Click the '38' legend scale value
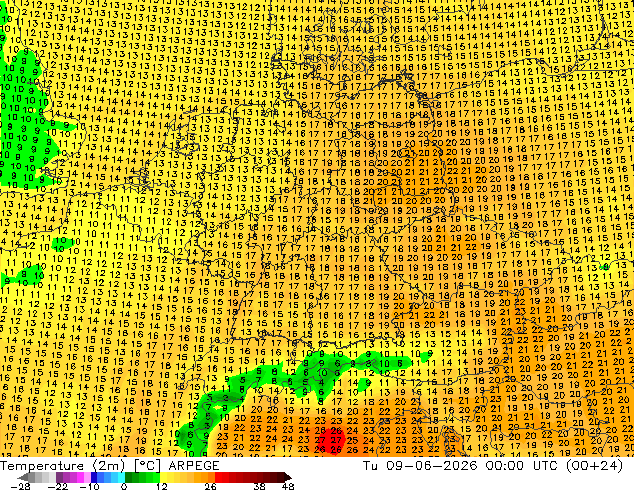 coord(260,486)
